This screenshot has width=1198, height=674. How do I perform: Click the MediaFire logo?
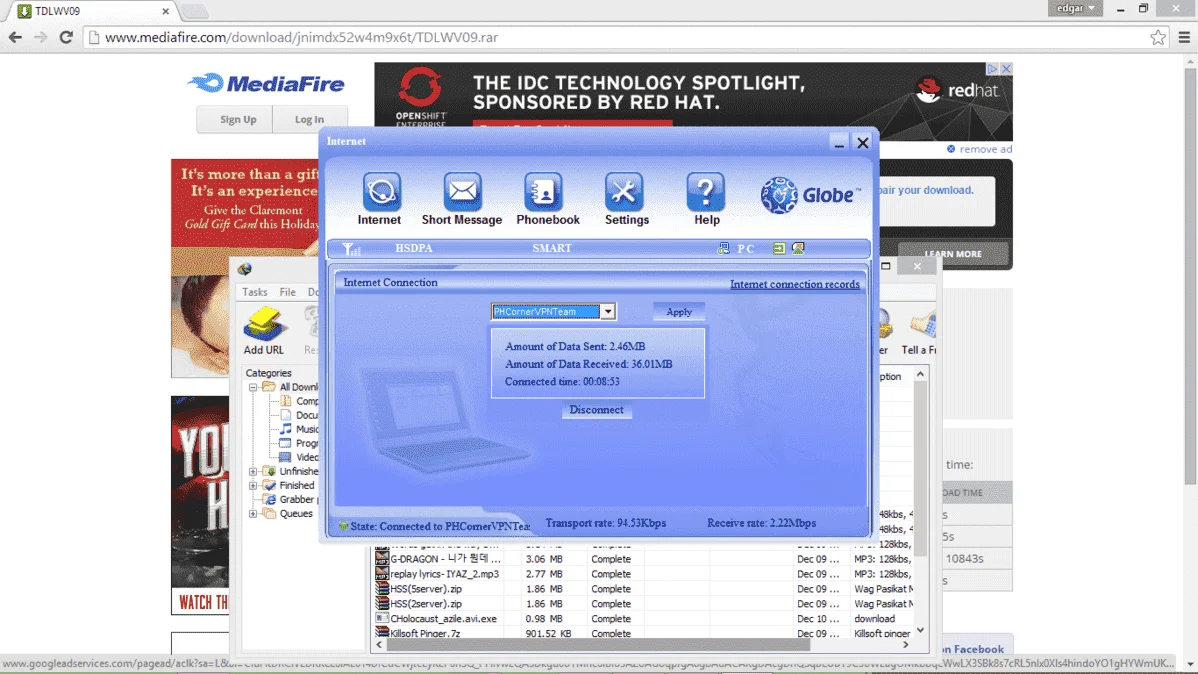tap(266, 83)
